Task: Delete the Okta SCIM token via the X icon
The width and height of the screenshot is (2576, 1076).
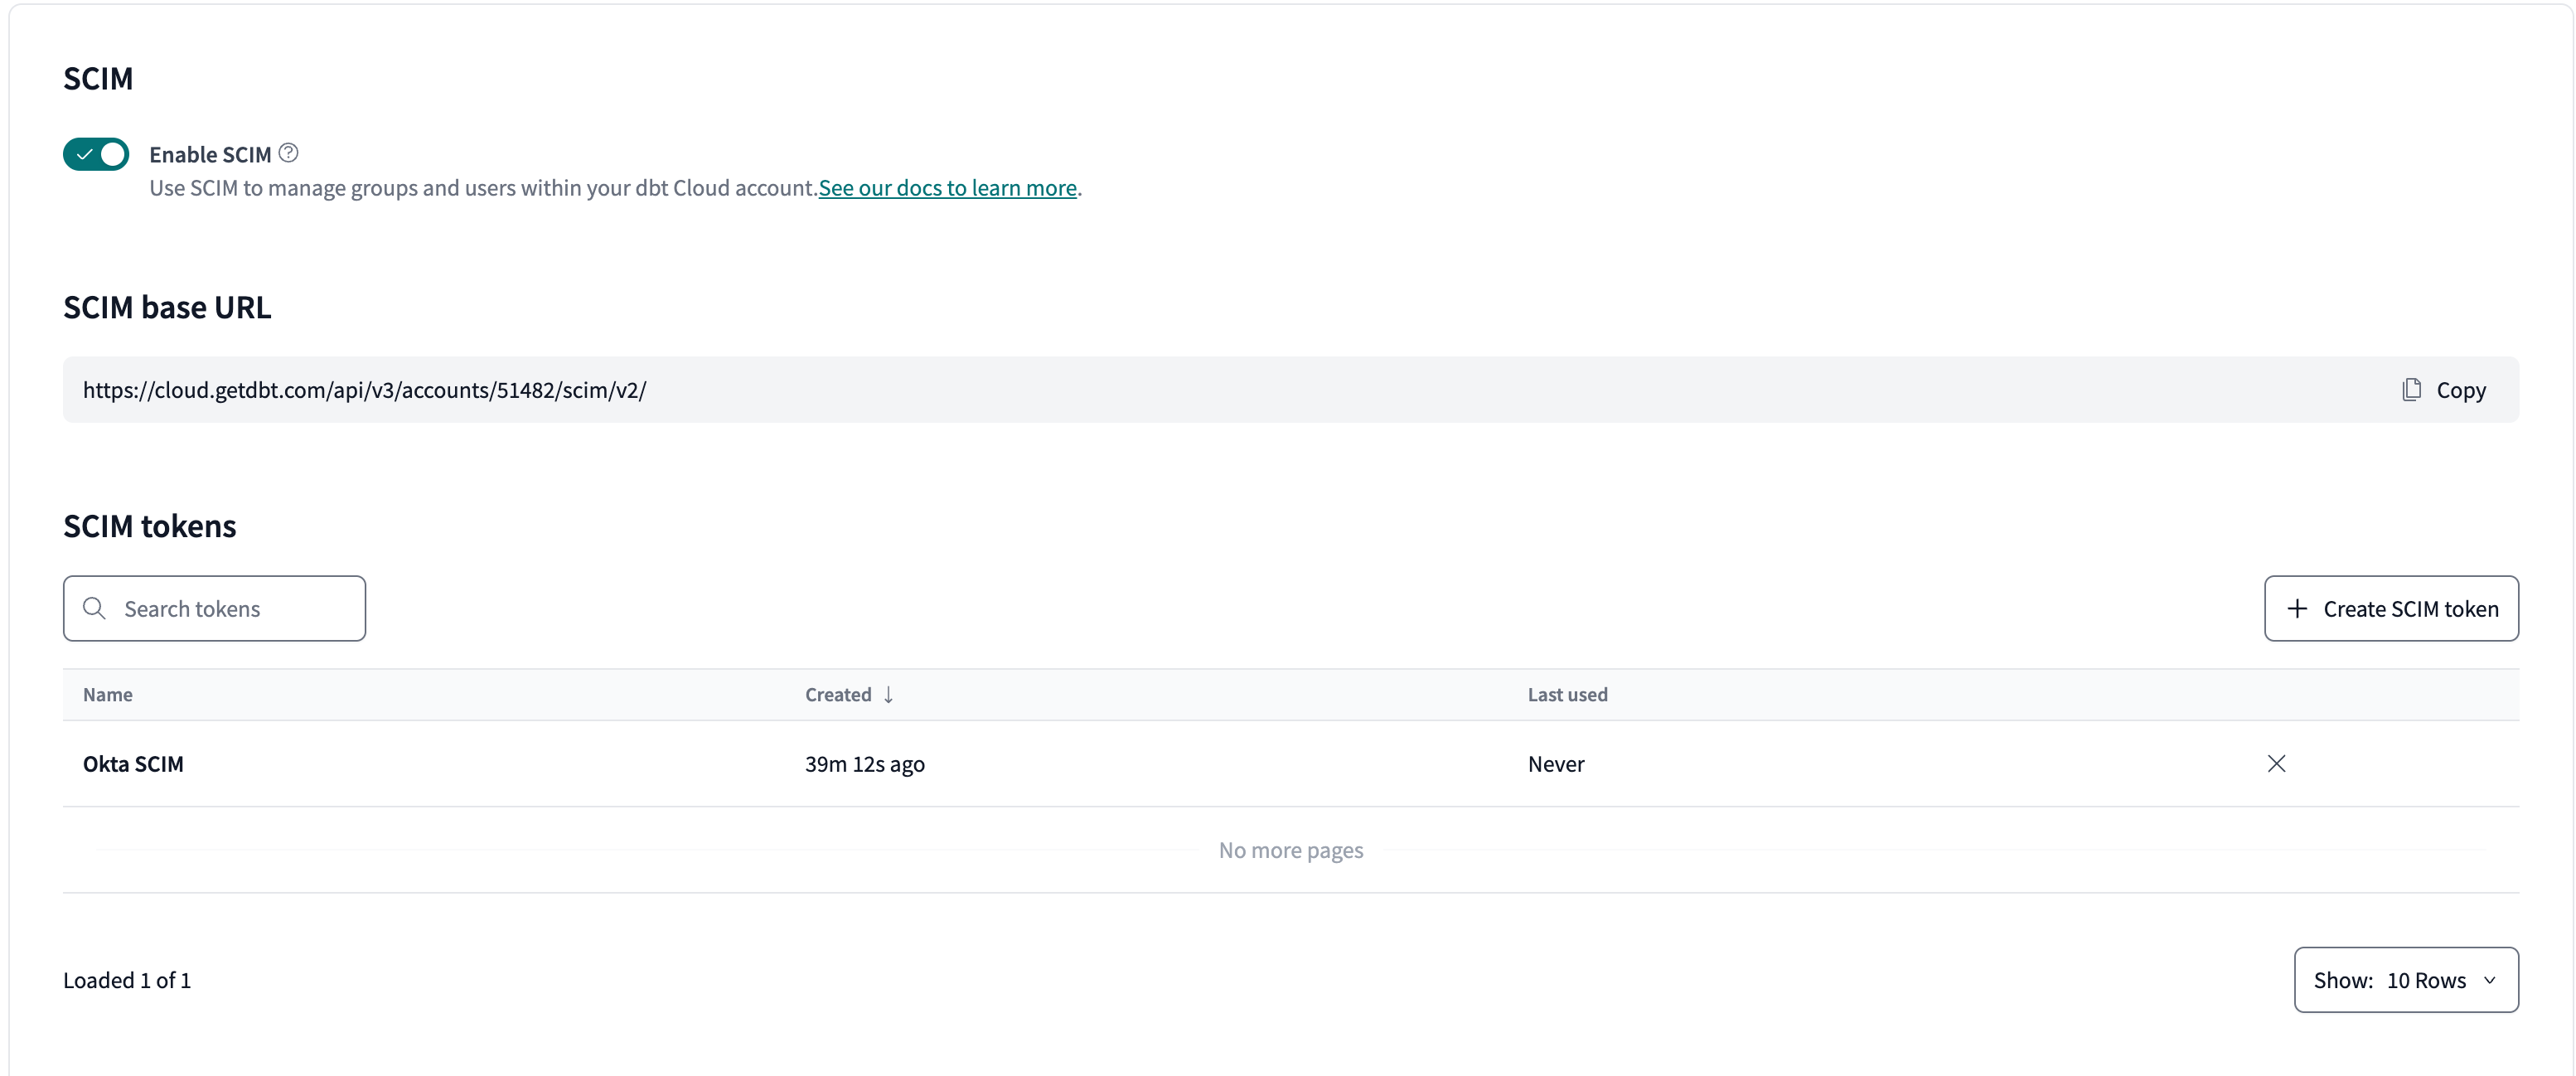Action: coord(2277,763)
